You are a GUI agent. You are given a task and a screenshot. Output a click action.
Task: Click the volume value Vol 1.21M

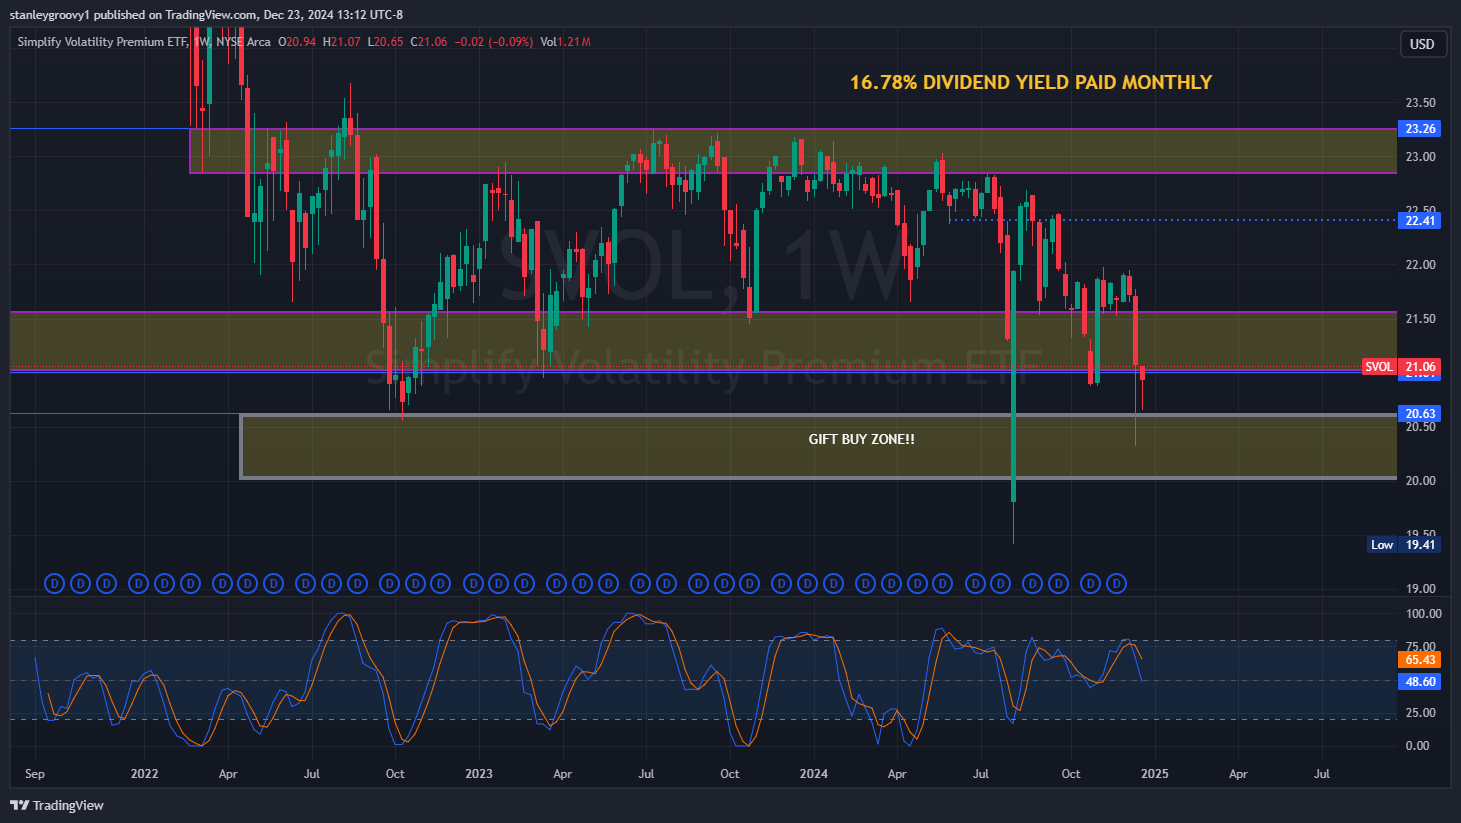point(565,42)
